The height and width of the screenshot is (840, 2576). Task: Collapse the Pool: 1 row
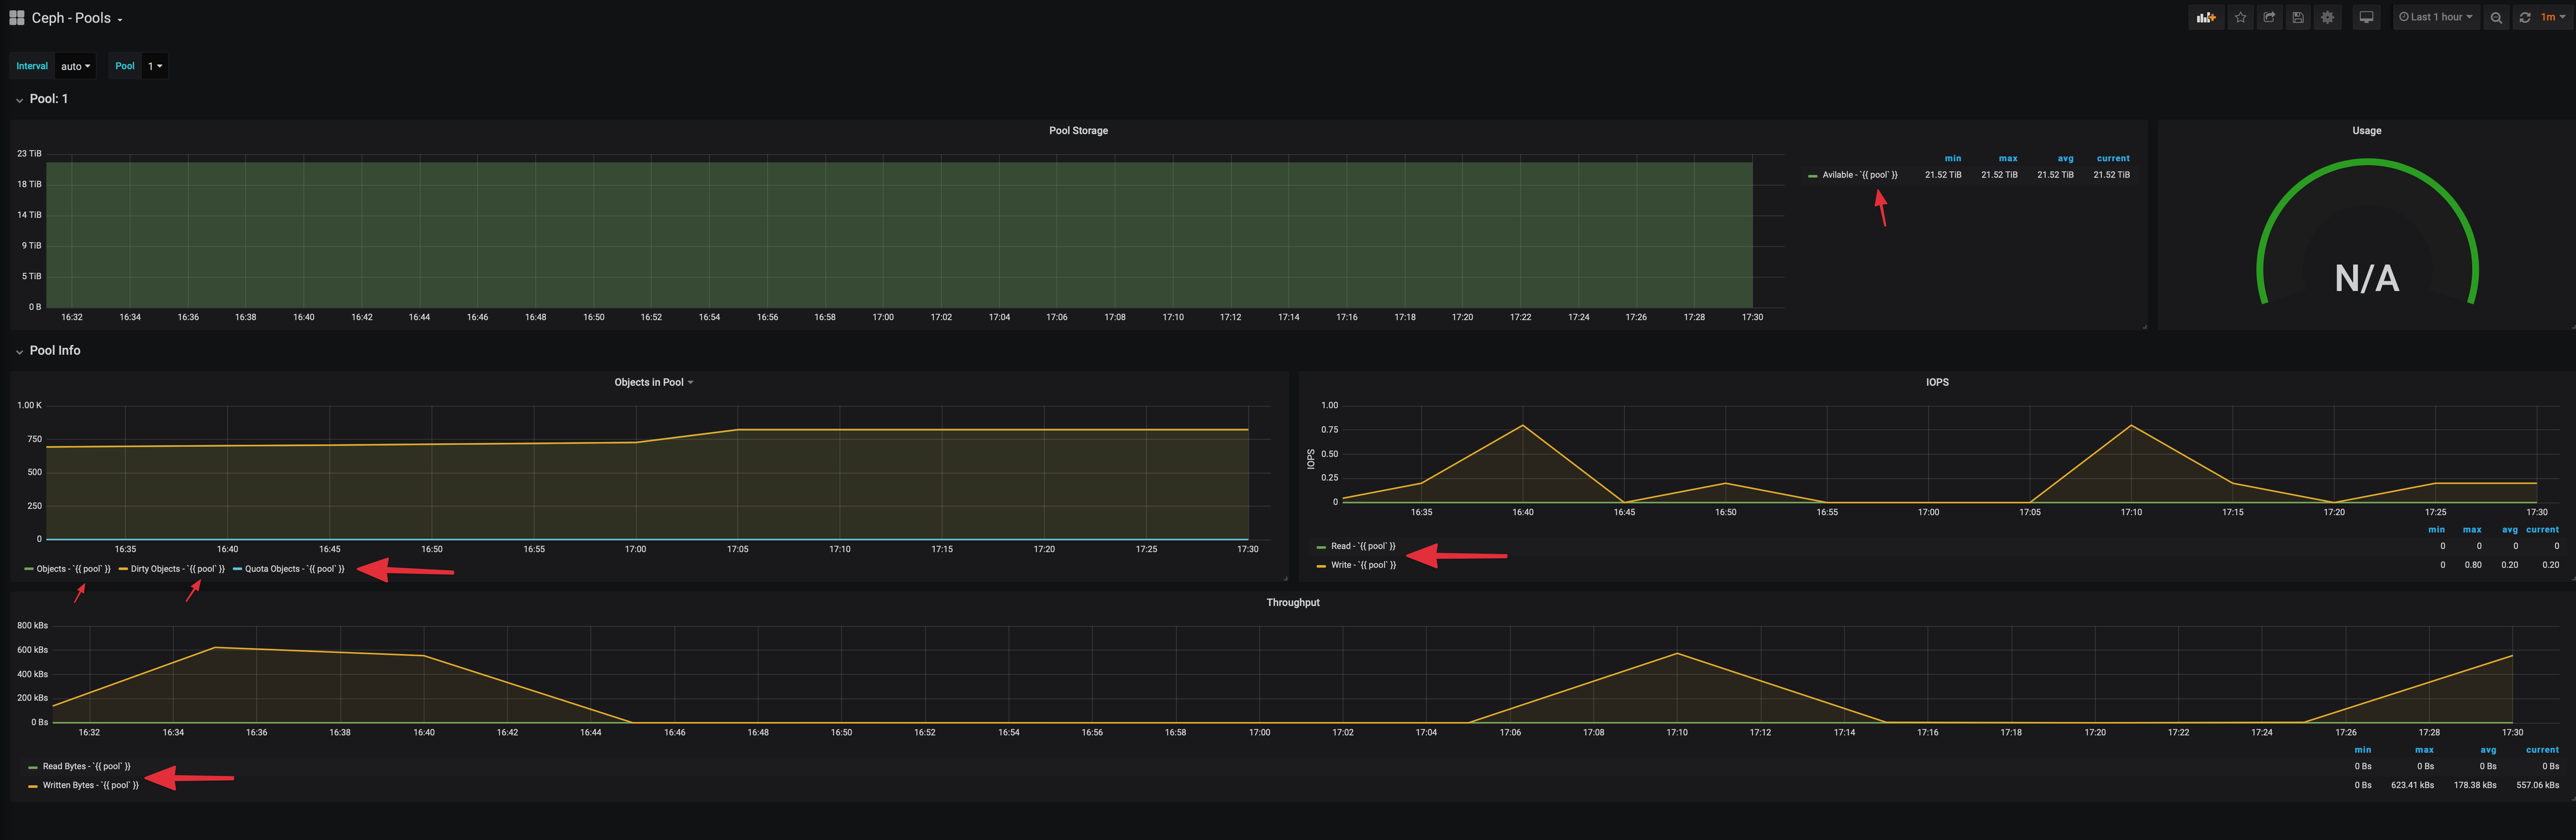(x=48, y=99)
